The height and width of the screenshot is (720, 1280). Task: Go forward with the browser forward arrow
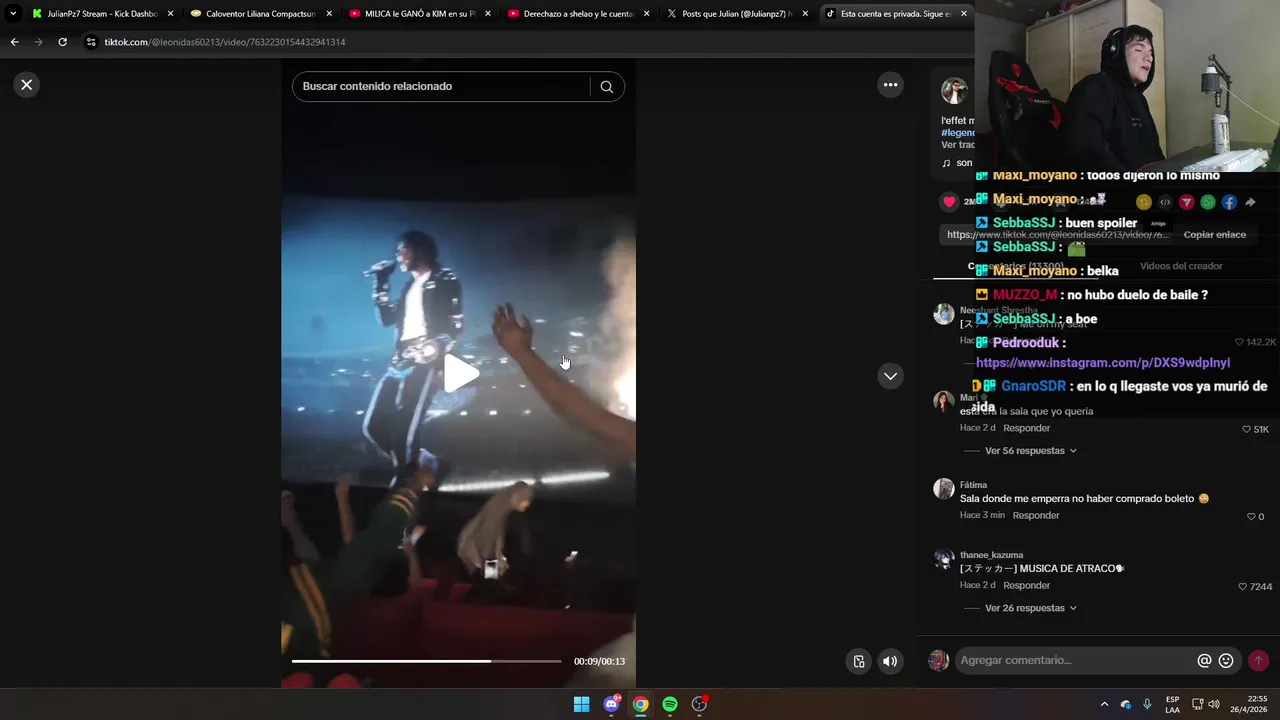pyautogui.click(x=38, y=42)
